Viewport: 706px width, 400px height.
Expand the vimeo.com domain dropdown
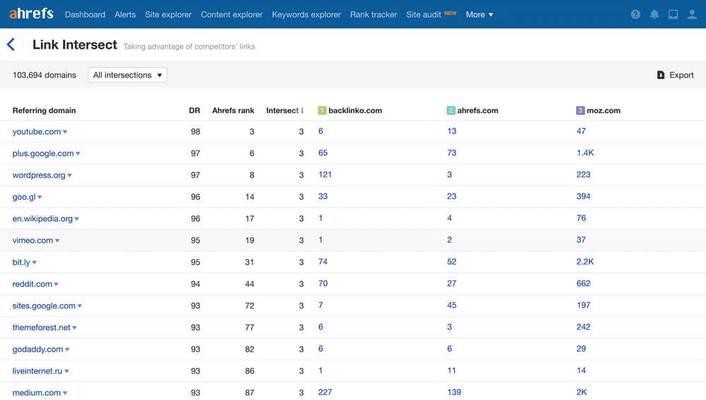pyautogui.click(x=57, y=241)
